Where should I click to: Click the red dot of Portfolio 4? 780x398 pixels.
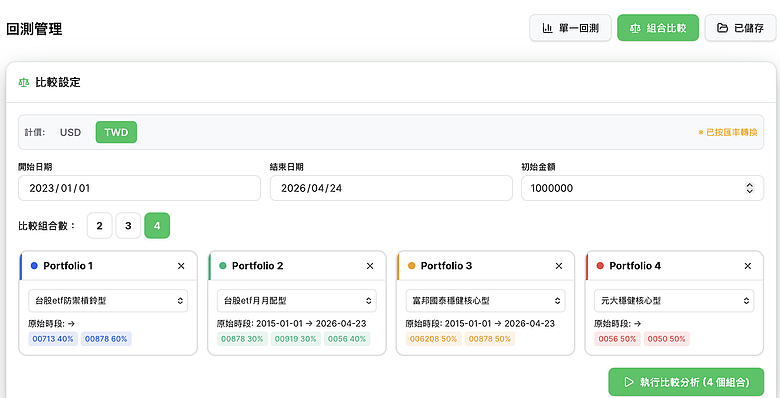(x=600, y=266)
